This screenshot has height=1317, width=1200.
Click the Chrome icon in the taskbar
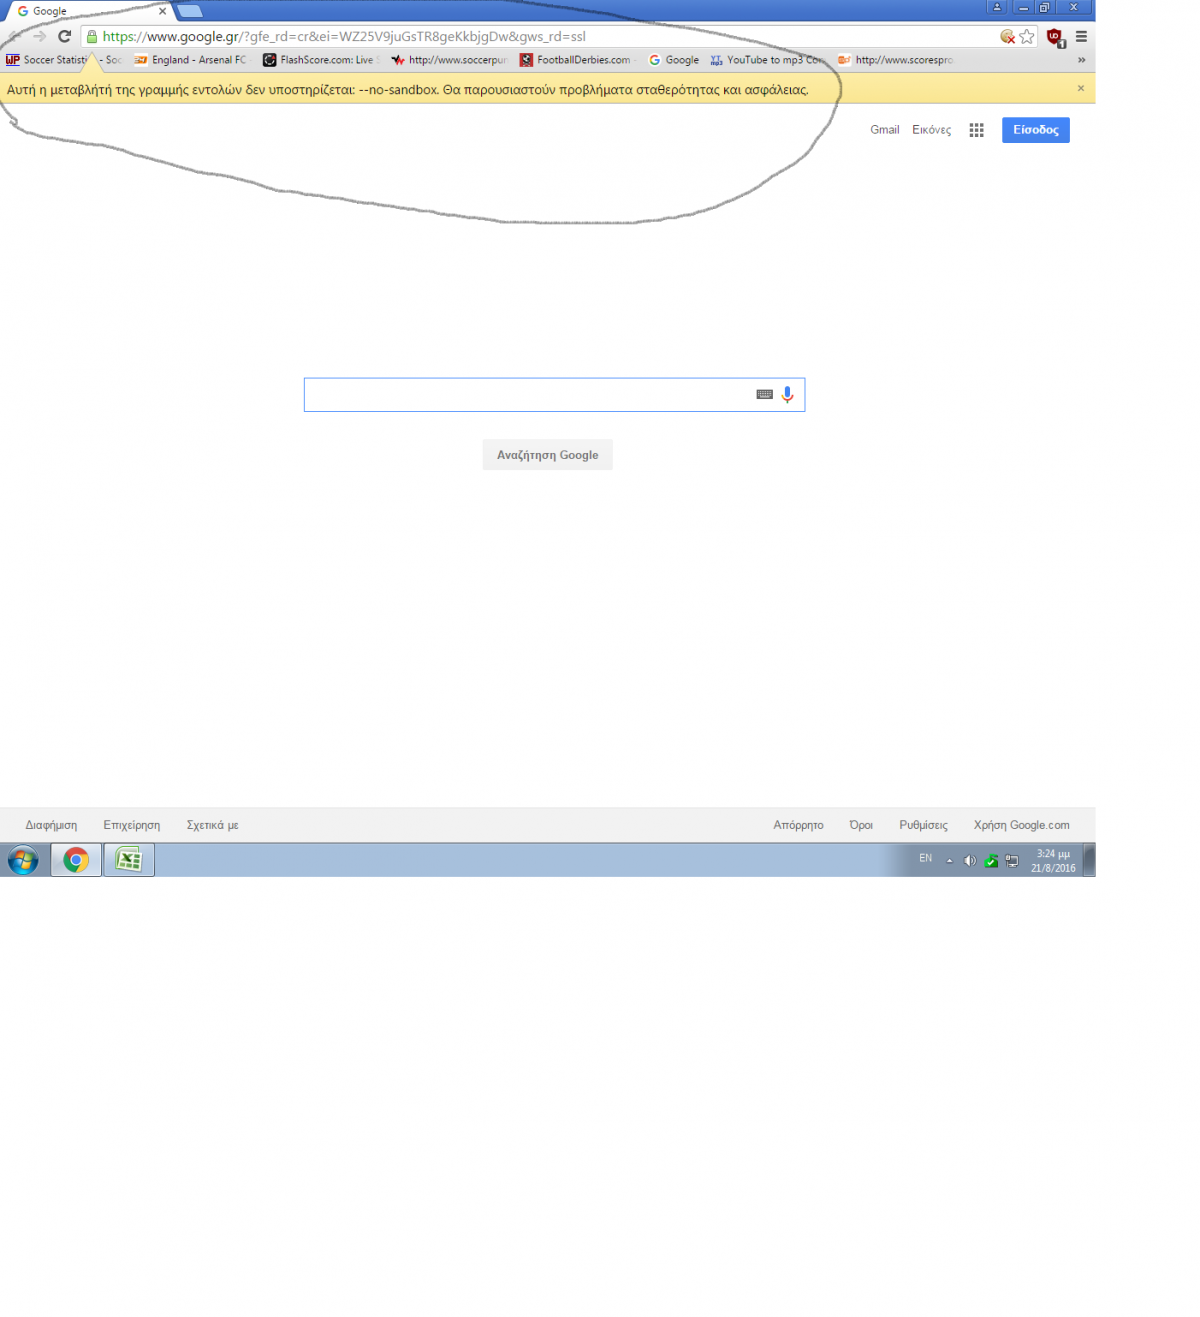coord(76,860)
